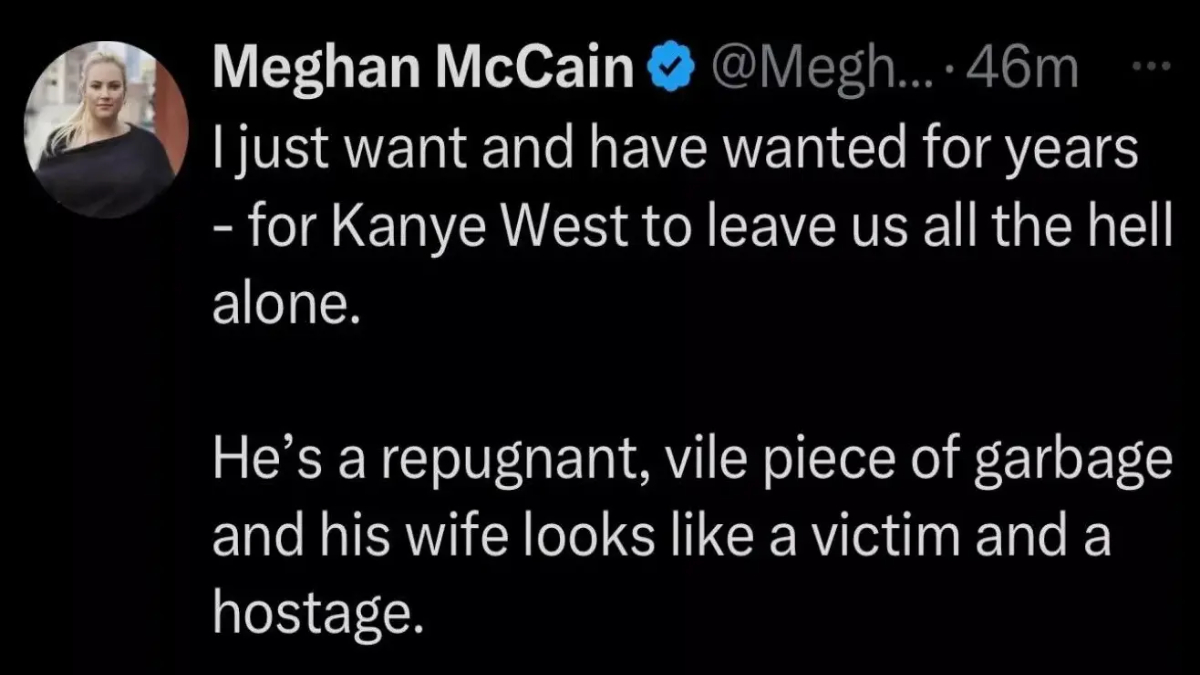Click the final word "hostage."
1200x675 pixels.
(x=311, y=611)
